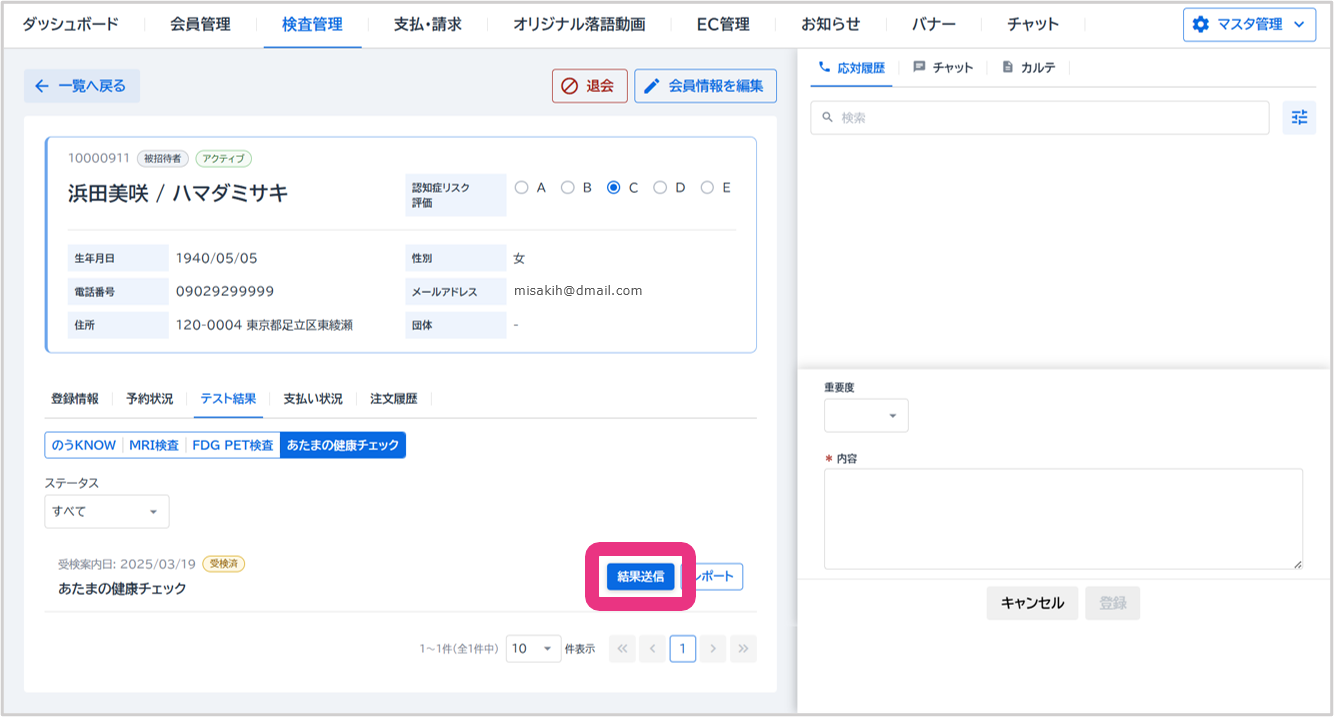The width and height of the screenshot is (1334, 717).
Task: Click the filter settings icon beside search
Action: click(1299, 118)
